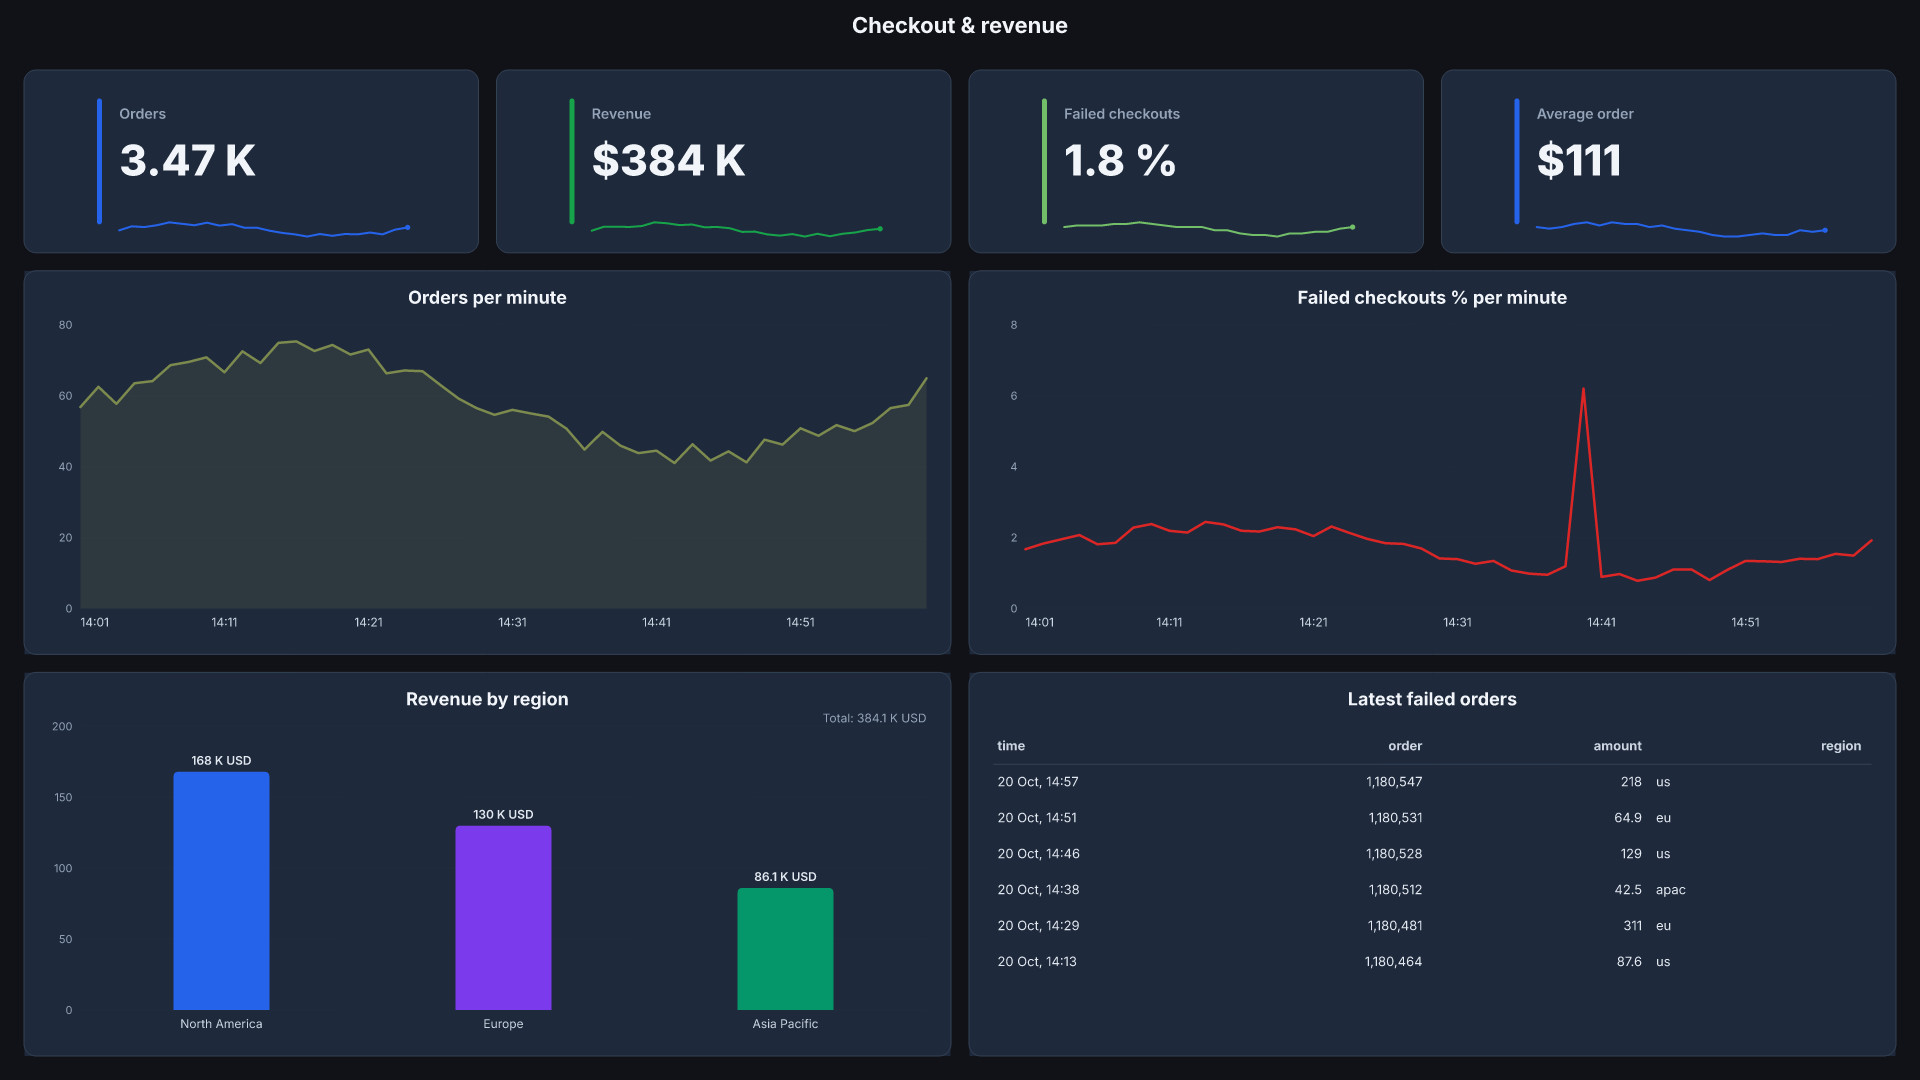Image resolution: width=1920 pixels, height=1080 pixels.
Task: Click the 86.1 K USD bar label
Action: coord(785,876)
